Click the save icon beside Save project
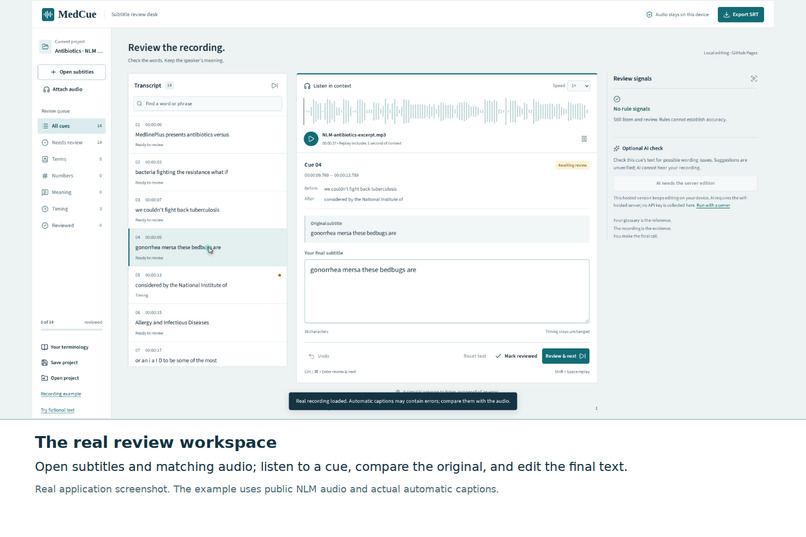Screen dimensions: 806x537 tap(45, 363)
